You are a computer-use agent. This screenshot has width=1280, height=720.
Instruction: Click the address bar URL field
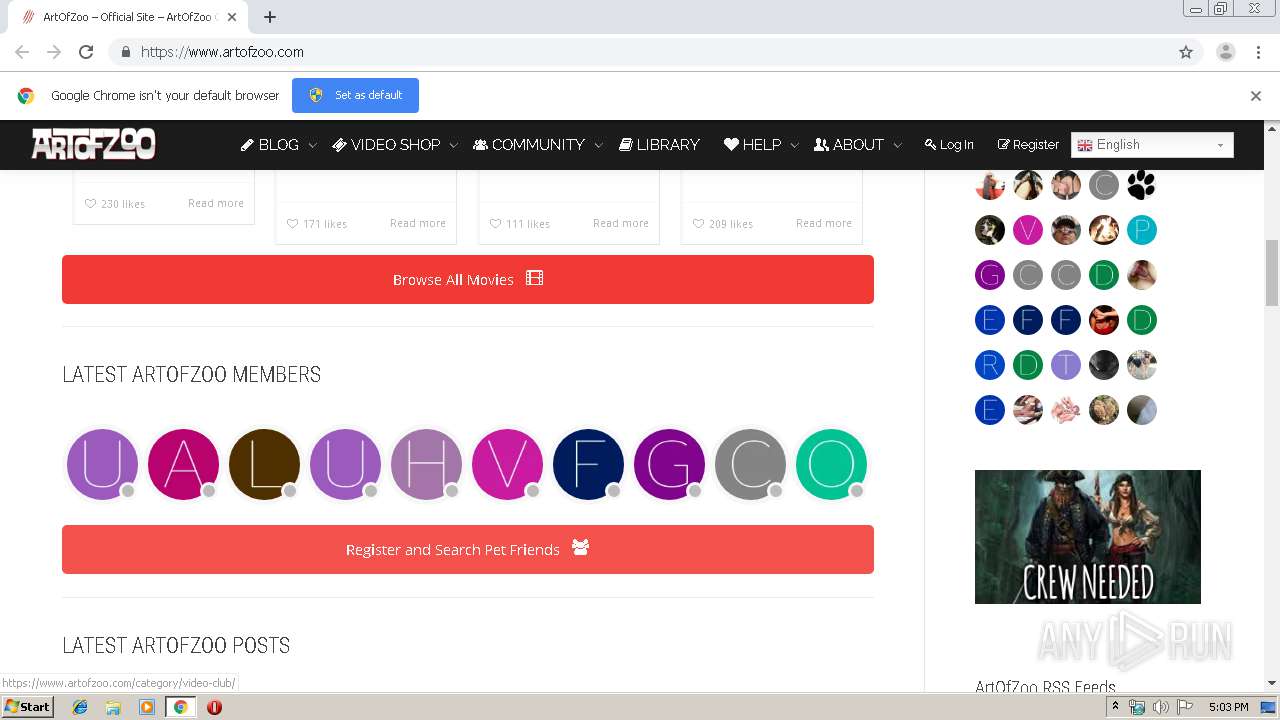click(640, 52)
